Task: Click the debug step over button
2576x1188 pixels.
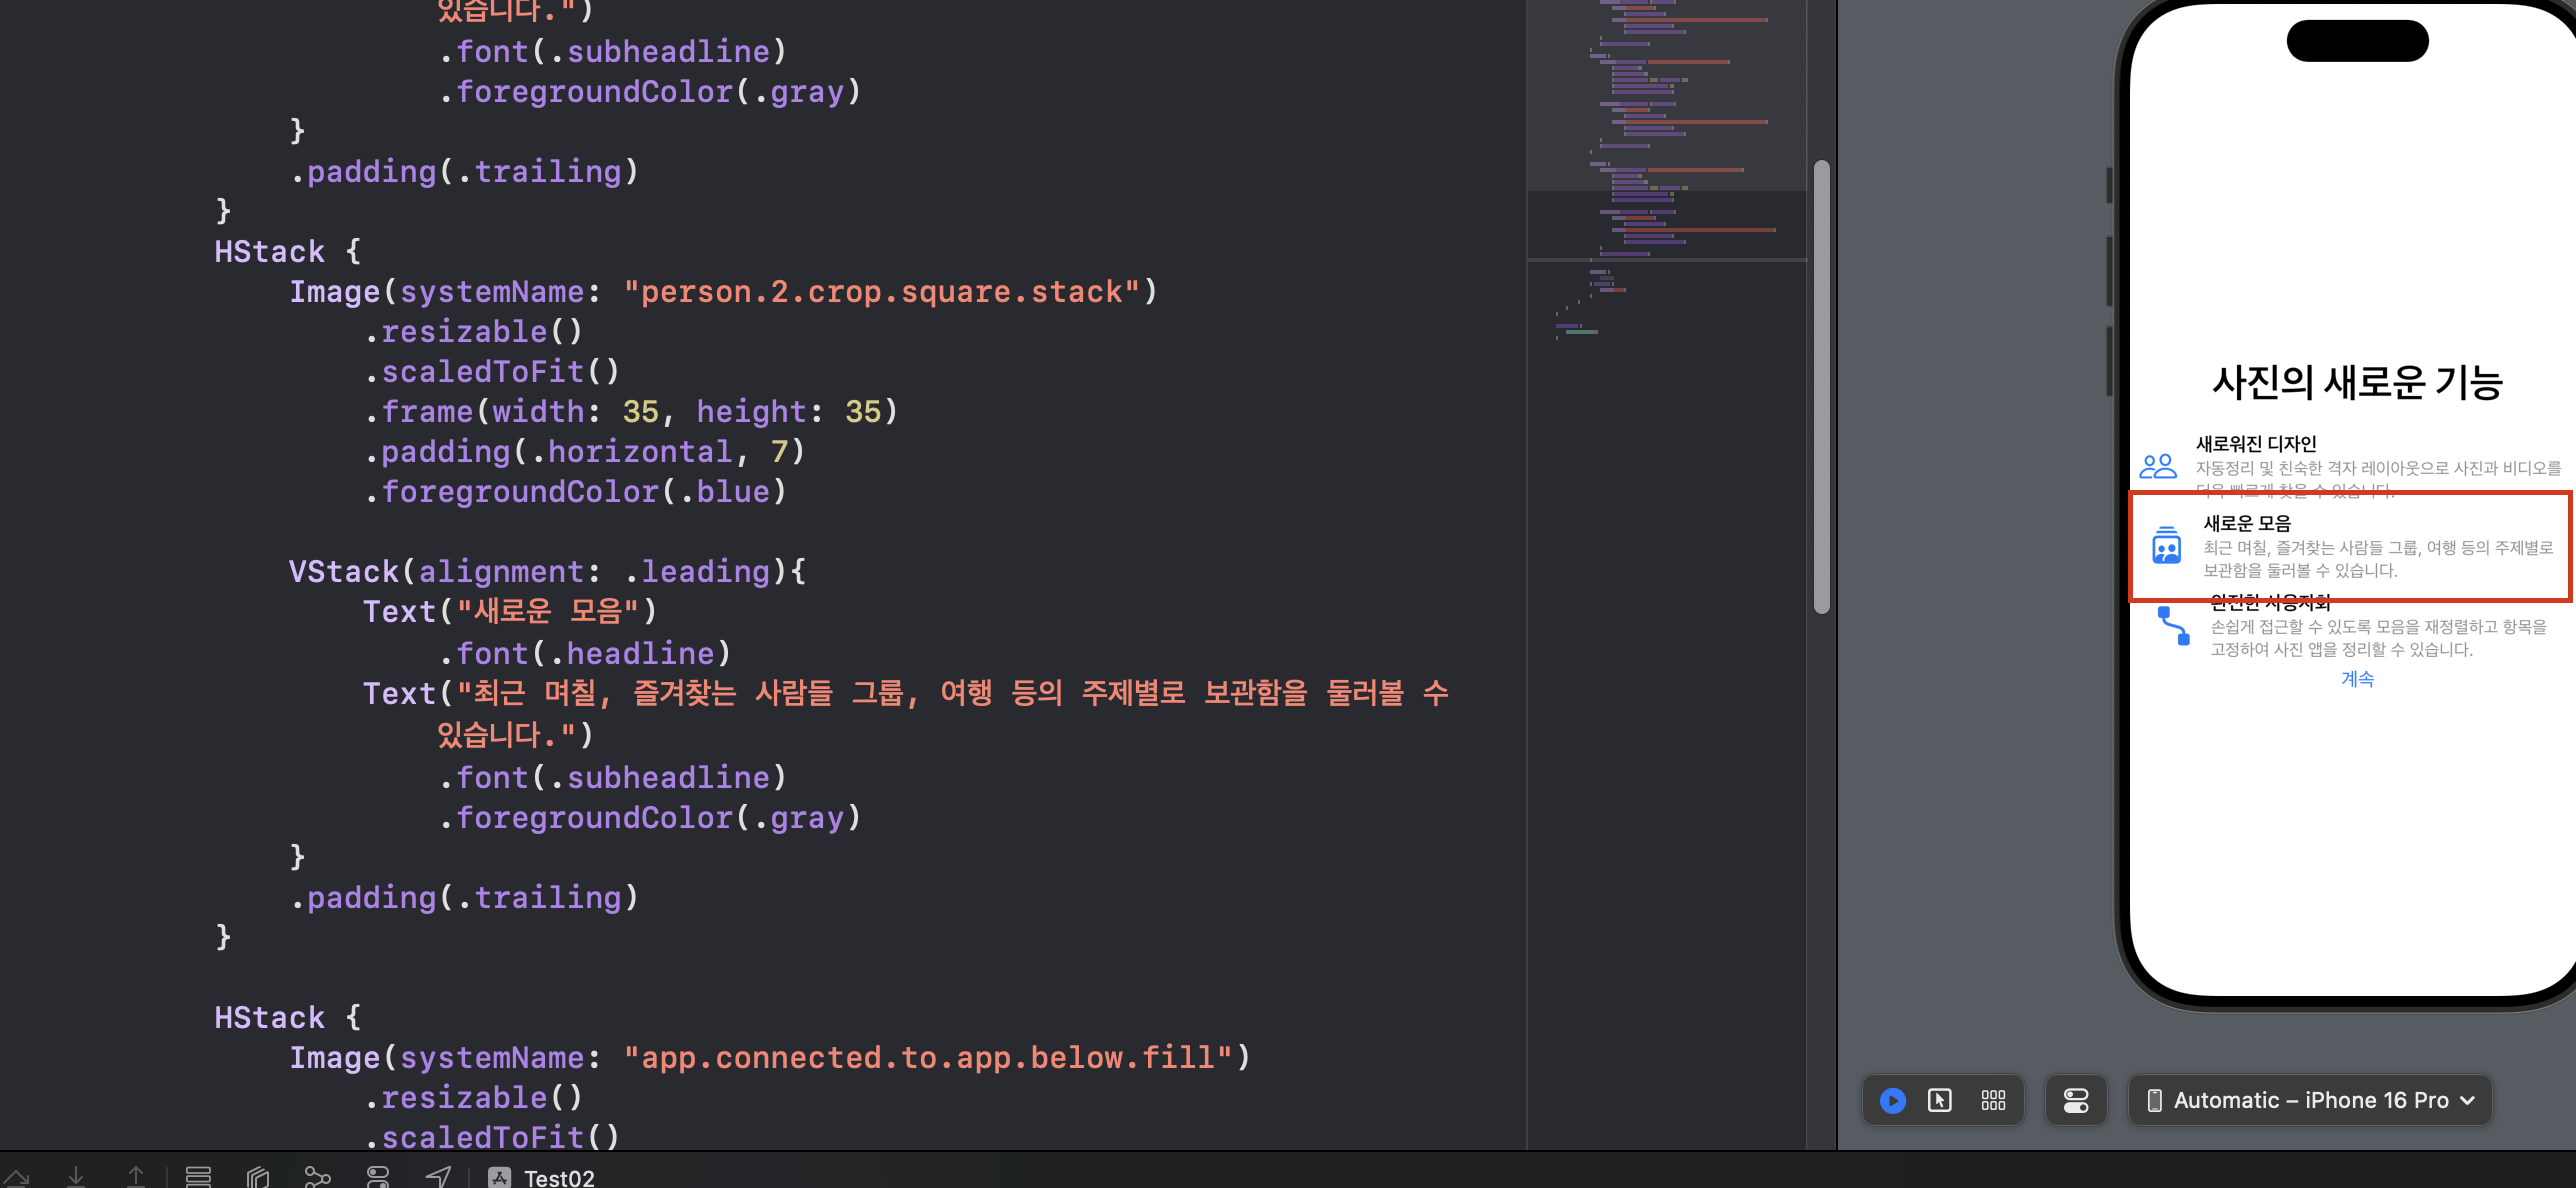Action: click(x=16, y=1177)
